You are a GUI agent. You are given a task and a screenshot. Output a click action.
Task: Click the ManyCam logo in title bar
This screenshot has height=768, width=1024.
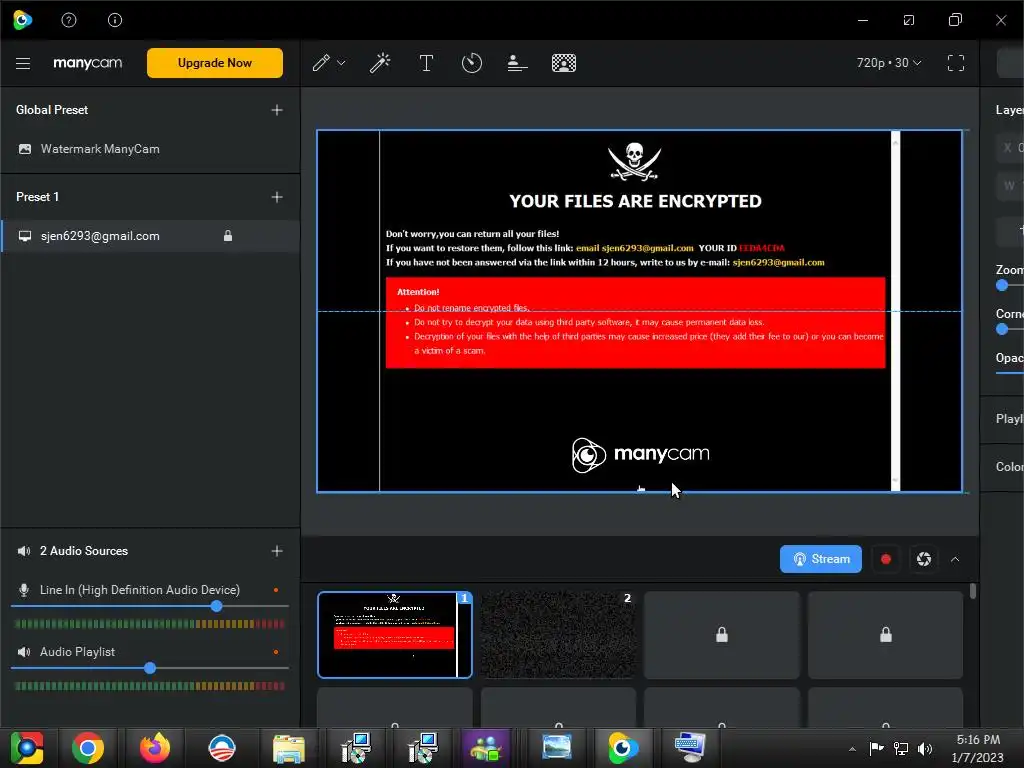23,20
